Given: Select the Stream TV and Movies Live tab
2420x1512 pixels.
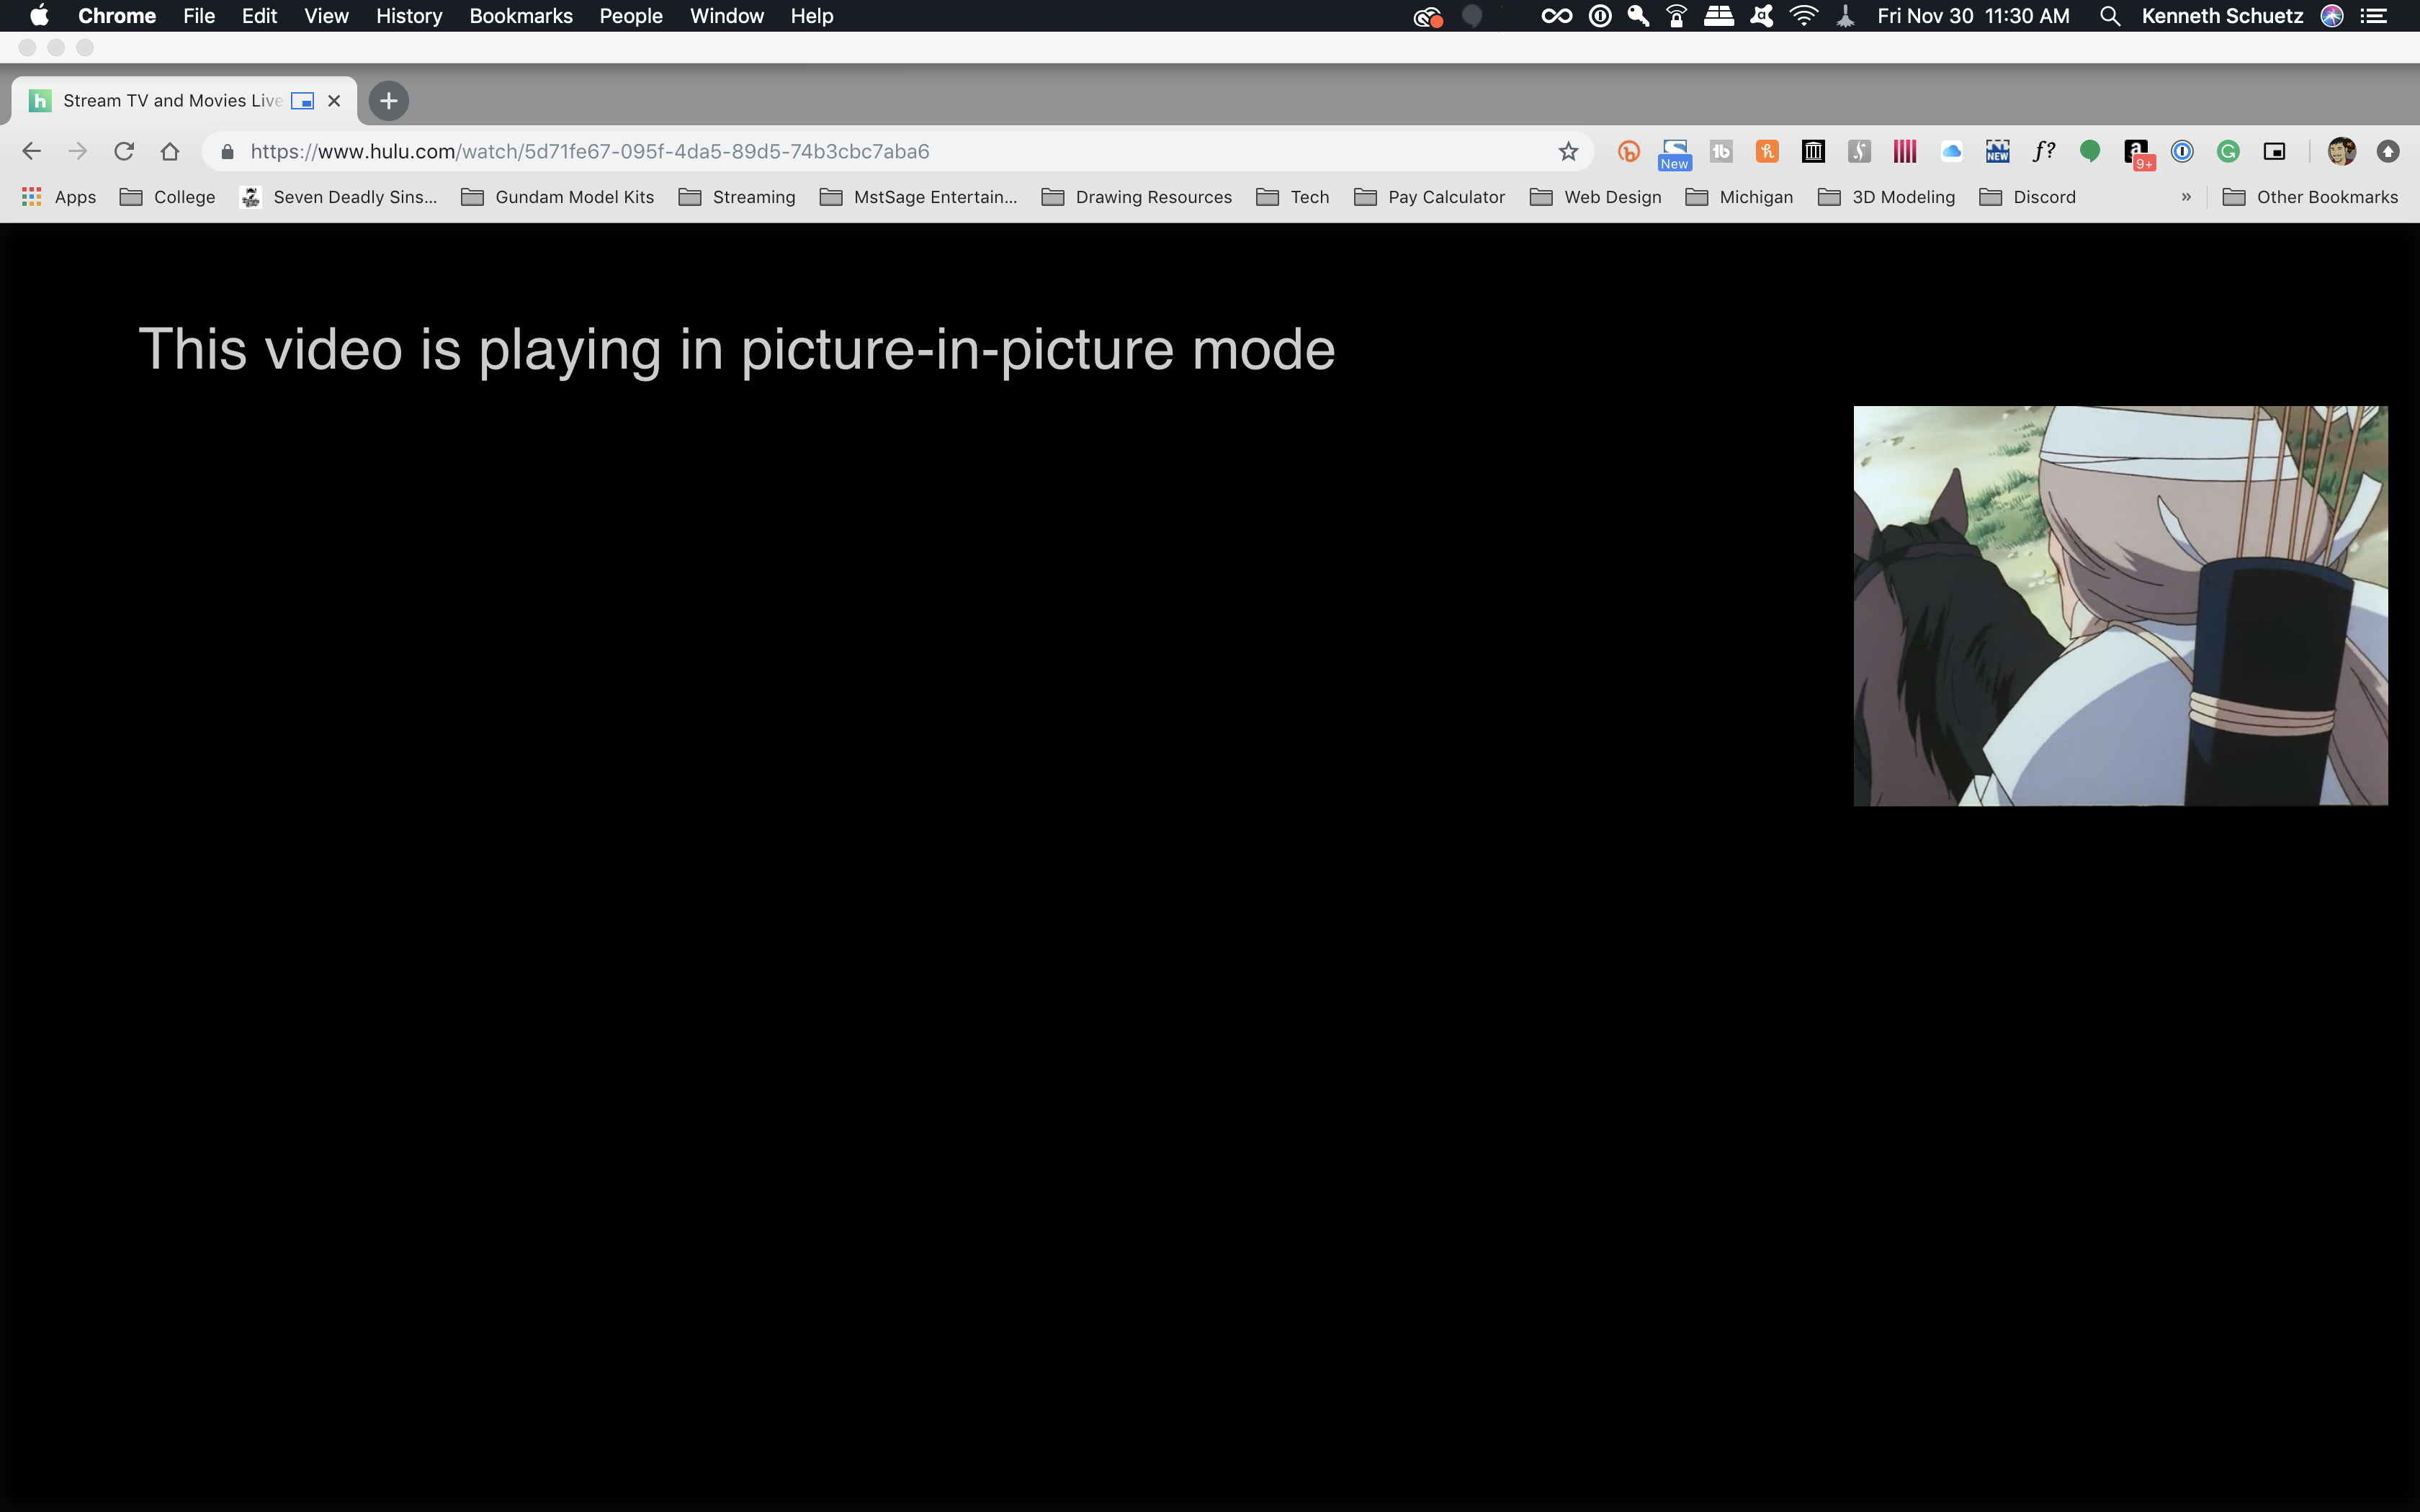Looking at the screenshot, I should click(x=183, y=100).
